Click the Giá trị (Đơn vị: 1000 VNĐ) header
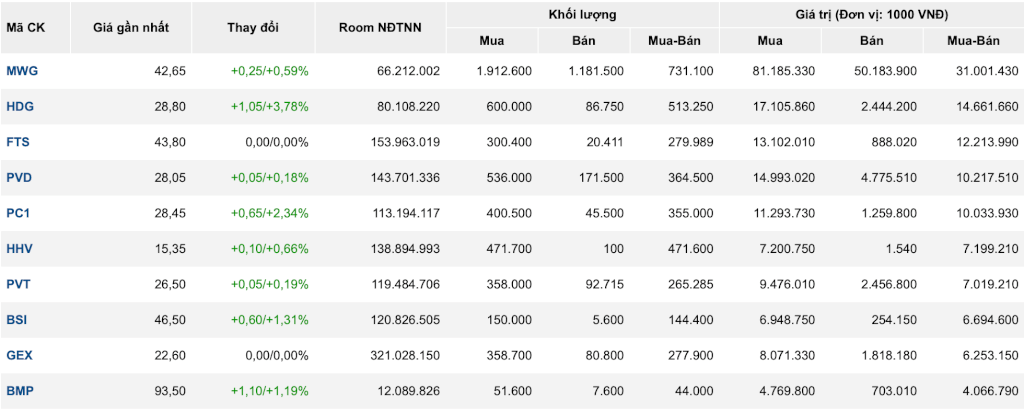 click(871, 14)
